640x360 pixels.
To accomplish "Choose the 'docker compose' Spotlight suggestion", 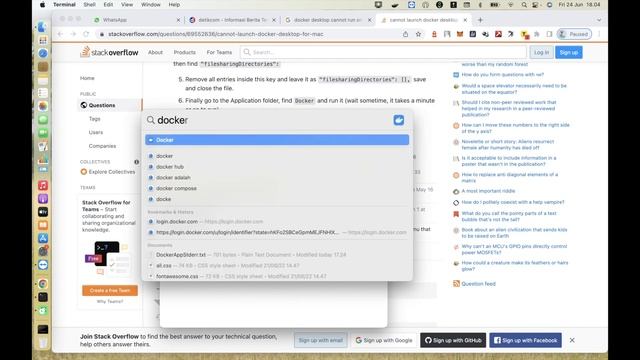I will [277, 188].
